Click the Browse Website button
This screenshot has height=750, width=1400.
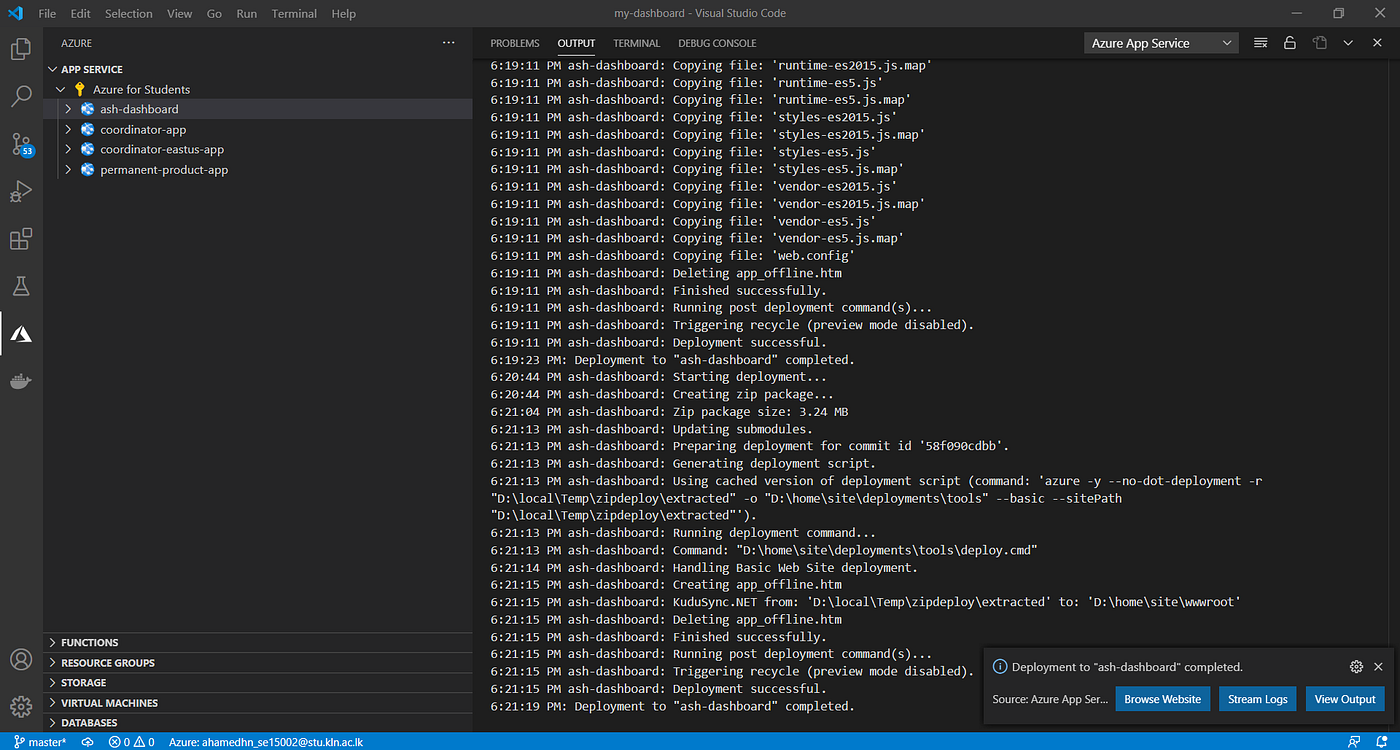point(1162,698)
